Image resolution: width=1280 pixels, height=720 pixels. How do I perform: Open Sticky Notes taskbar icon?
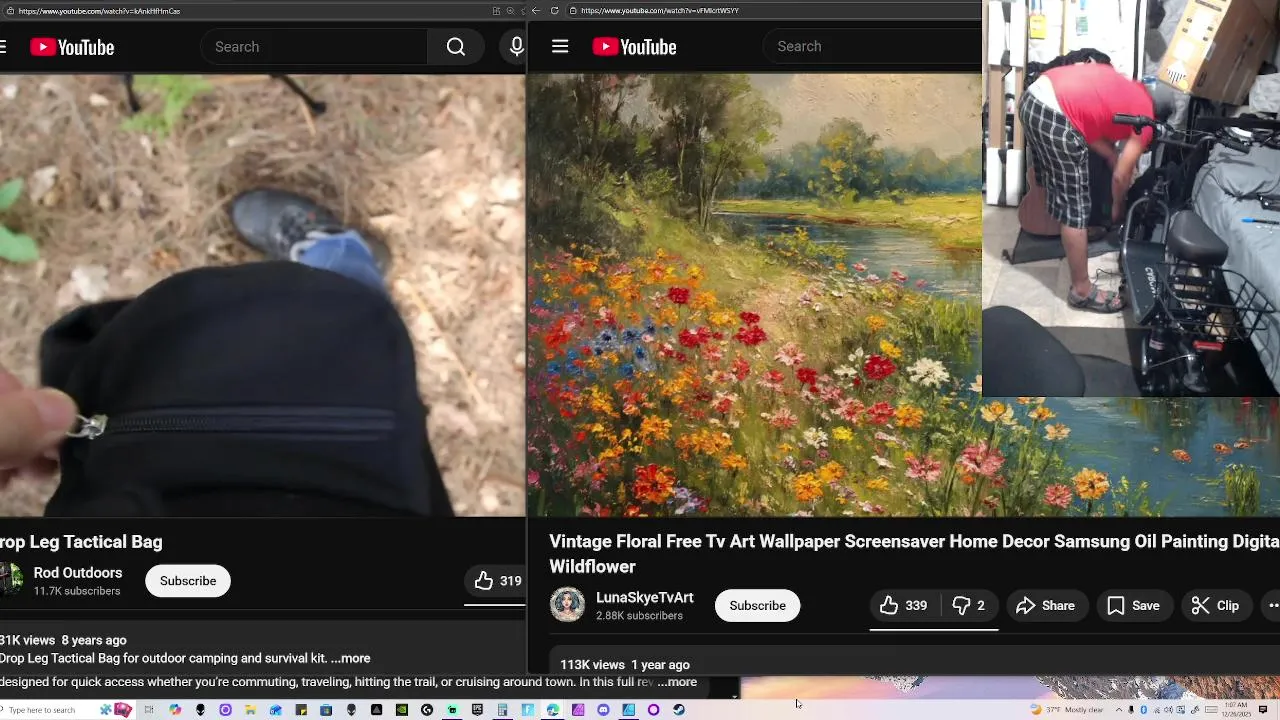pyautogui.click(x=301, y=710)
